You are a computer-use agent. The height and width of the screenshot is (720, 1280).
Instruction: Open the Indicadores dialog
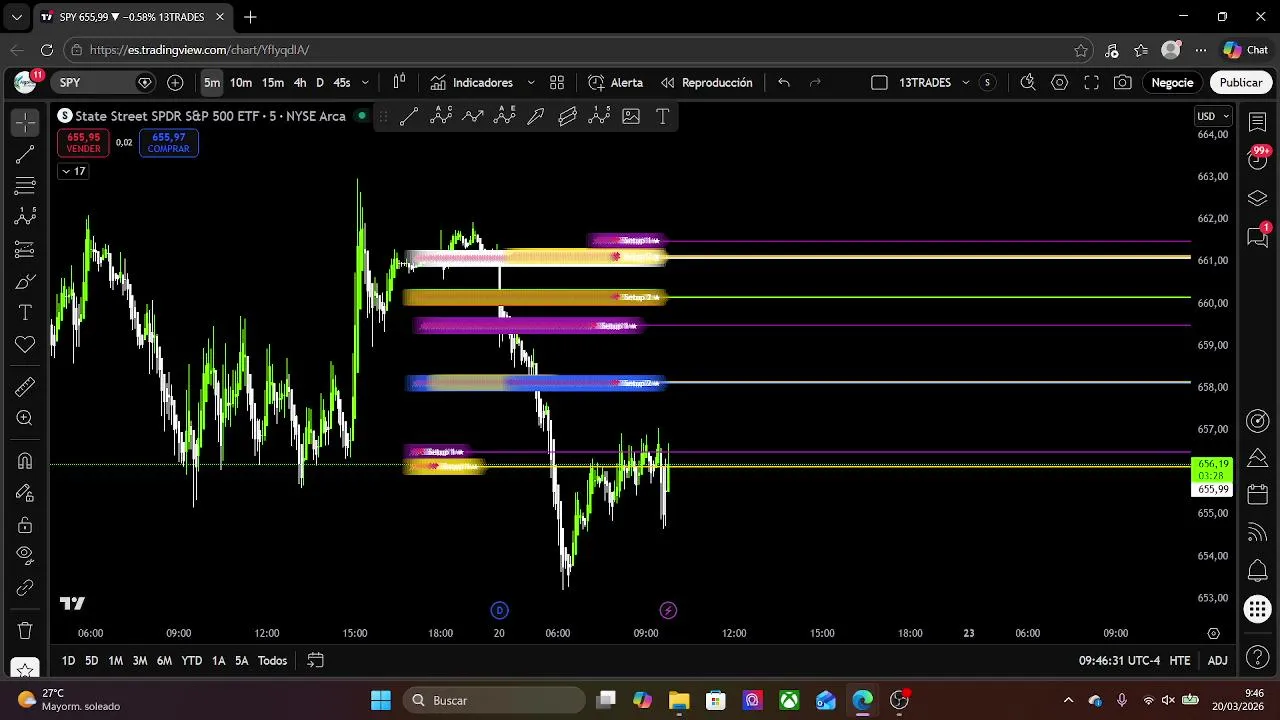point(472,83)
